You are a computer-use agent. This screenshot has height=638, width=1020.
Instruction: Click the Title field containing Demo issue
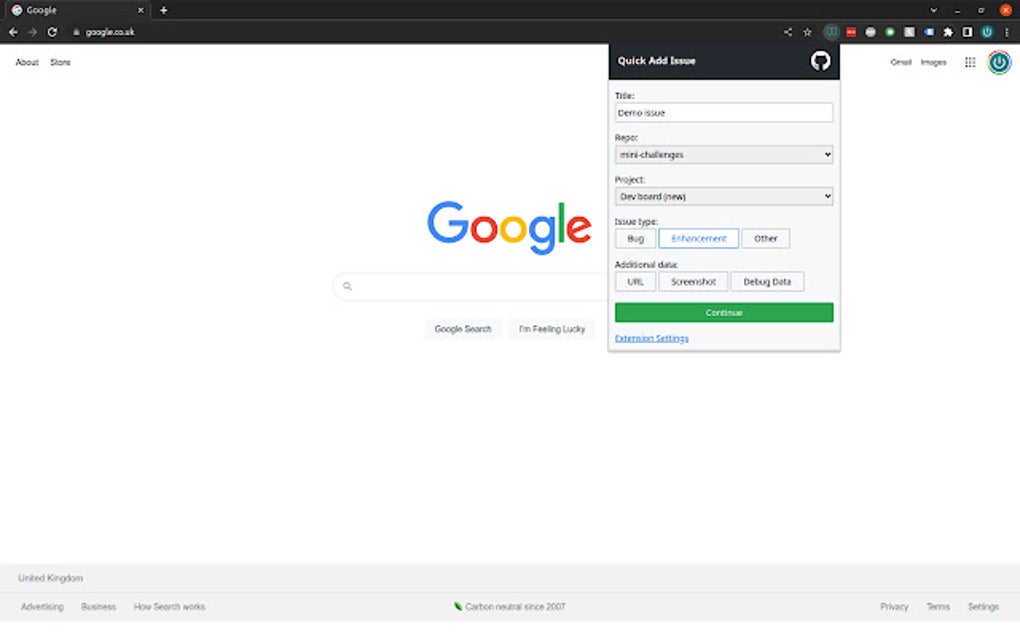click(x=723, y=112)
